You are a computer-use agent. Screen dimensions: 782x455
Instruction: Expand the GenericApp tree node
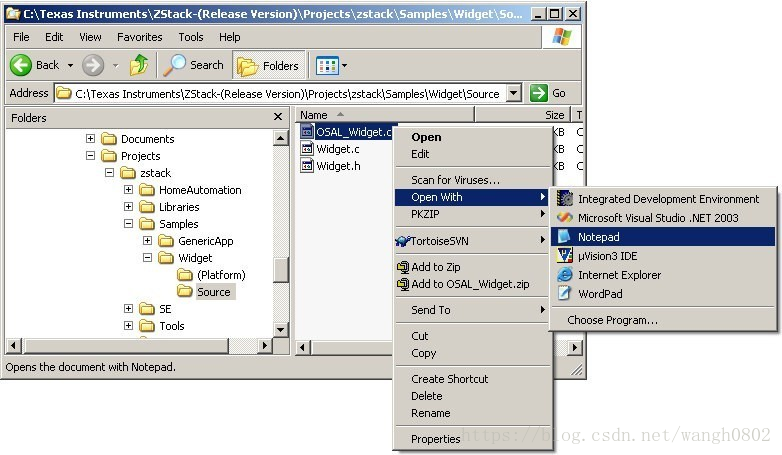point(147,240)
